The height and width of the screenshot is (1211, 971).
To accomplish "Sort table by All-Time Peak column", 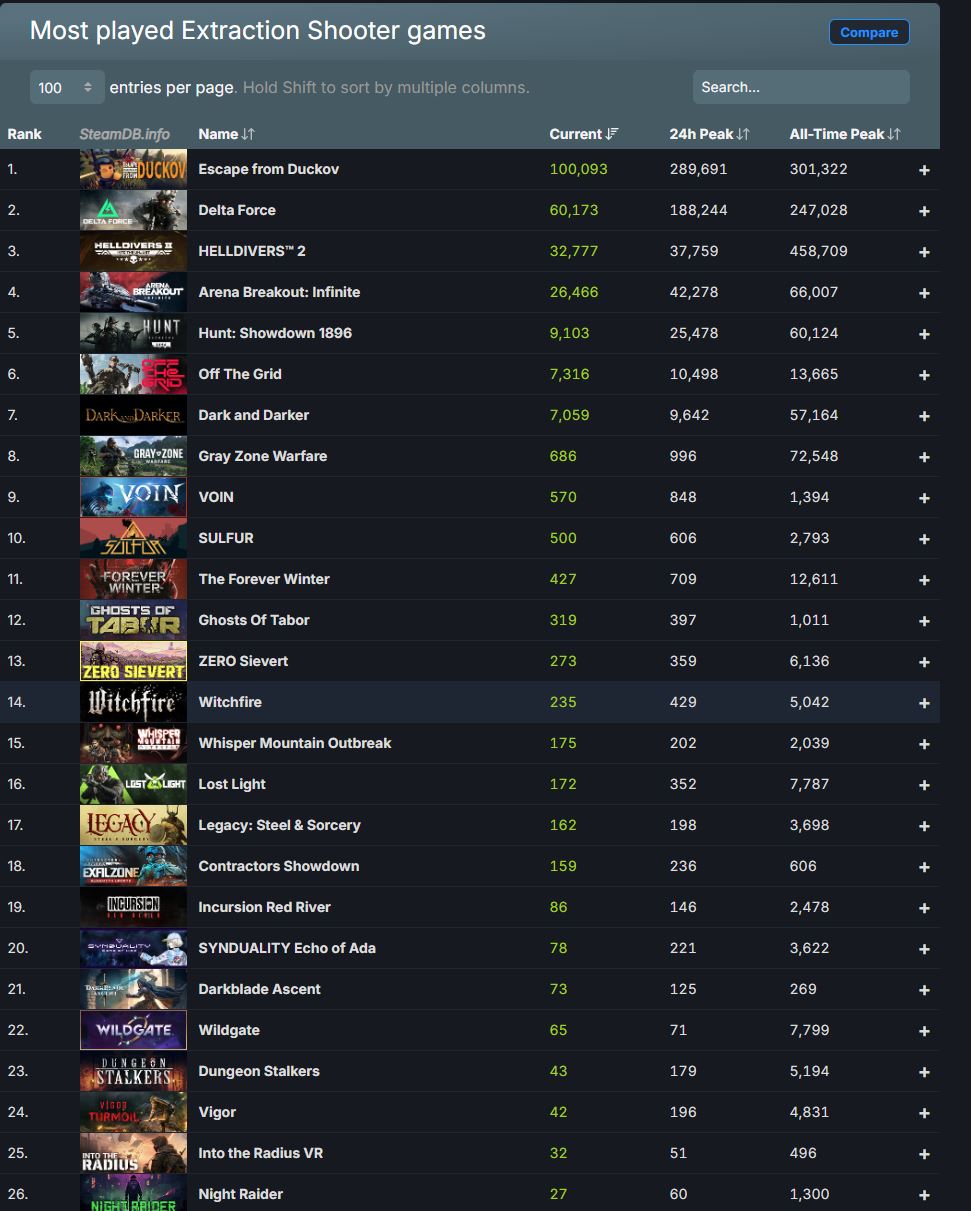I will (x=845, y=134).
